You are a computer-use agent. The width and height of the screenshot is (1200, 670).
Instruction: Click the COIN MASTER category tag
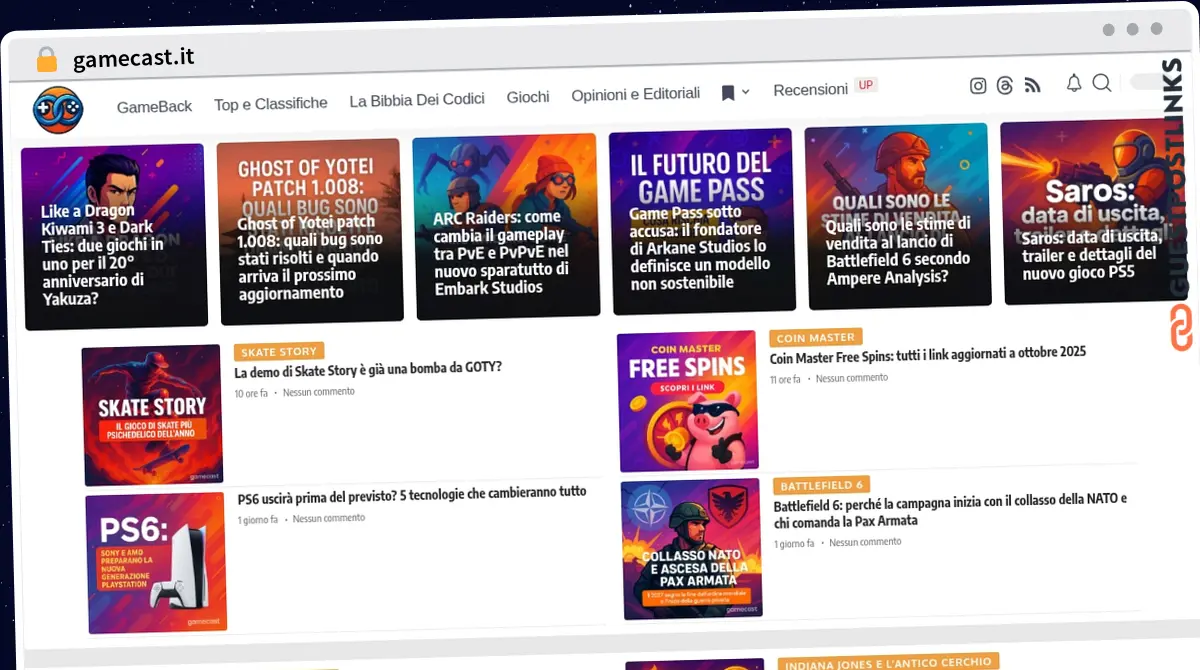point(816,338)
